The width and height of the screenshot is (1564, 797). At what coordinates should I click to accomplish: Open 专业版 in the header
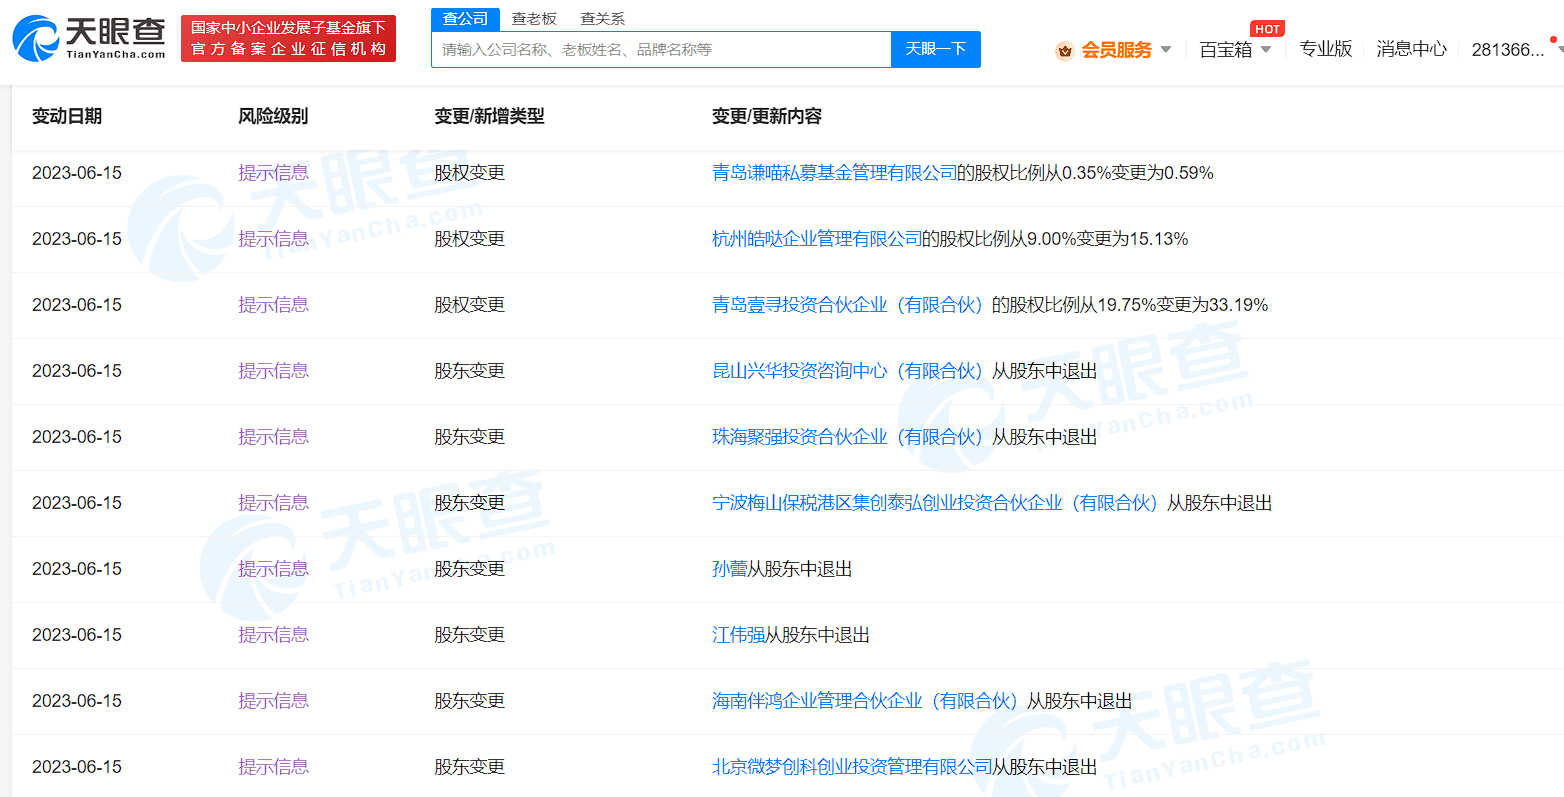click(x=1326, y=49)
